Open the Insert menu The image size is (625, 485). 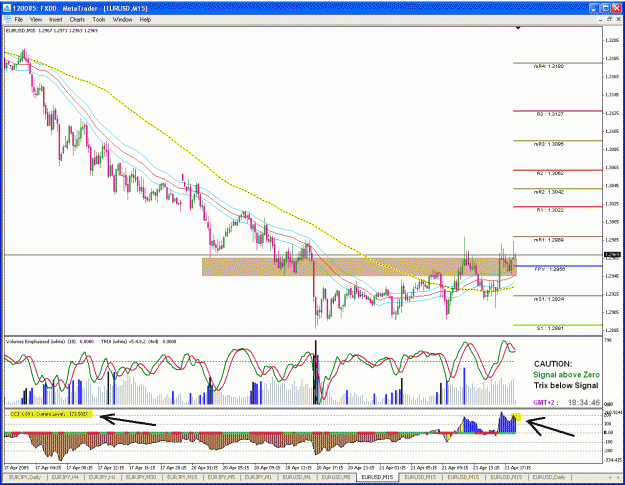click(56, 20)
